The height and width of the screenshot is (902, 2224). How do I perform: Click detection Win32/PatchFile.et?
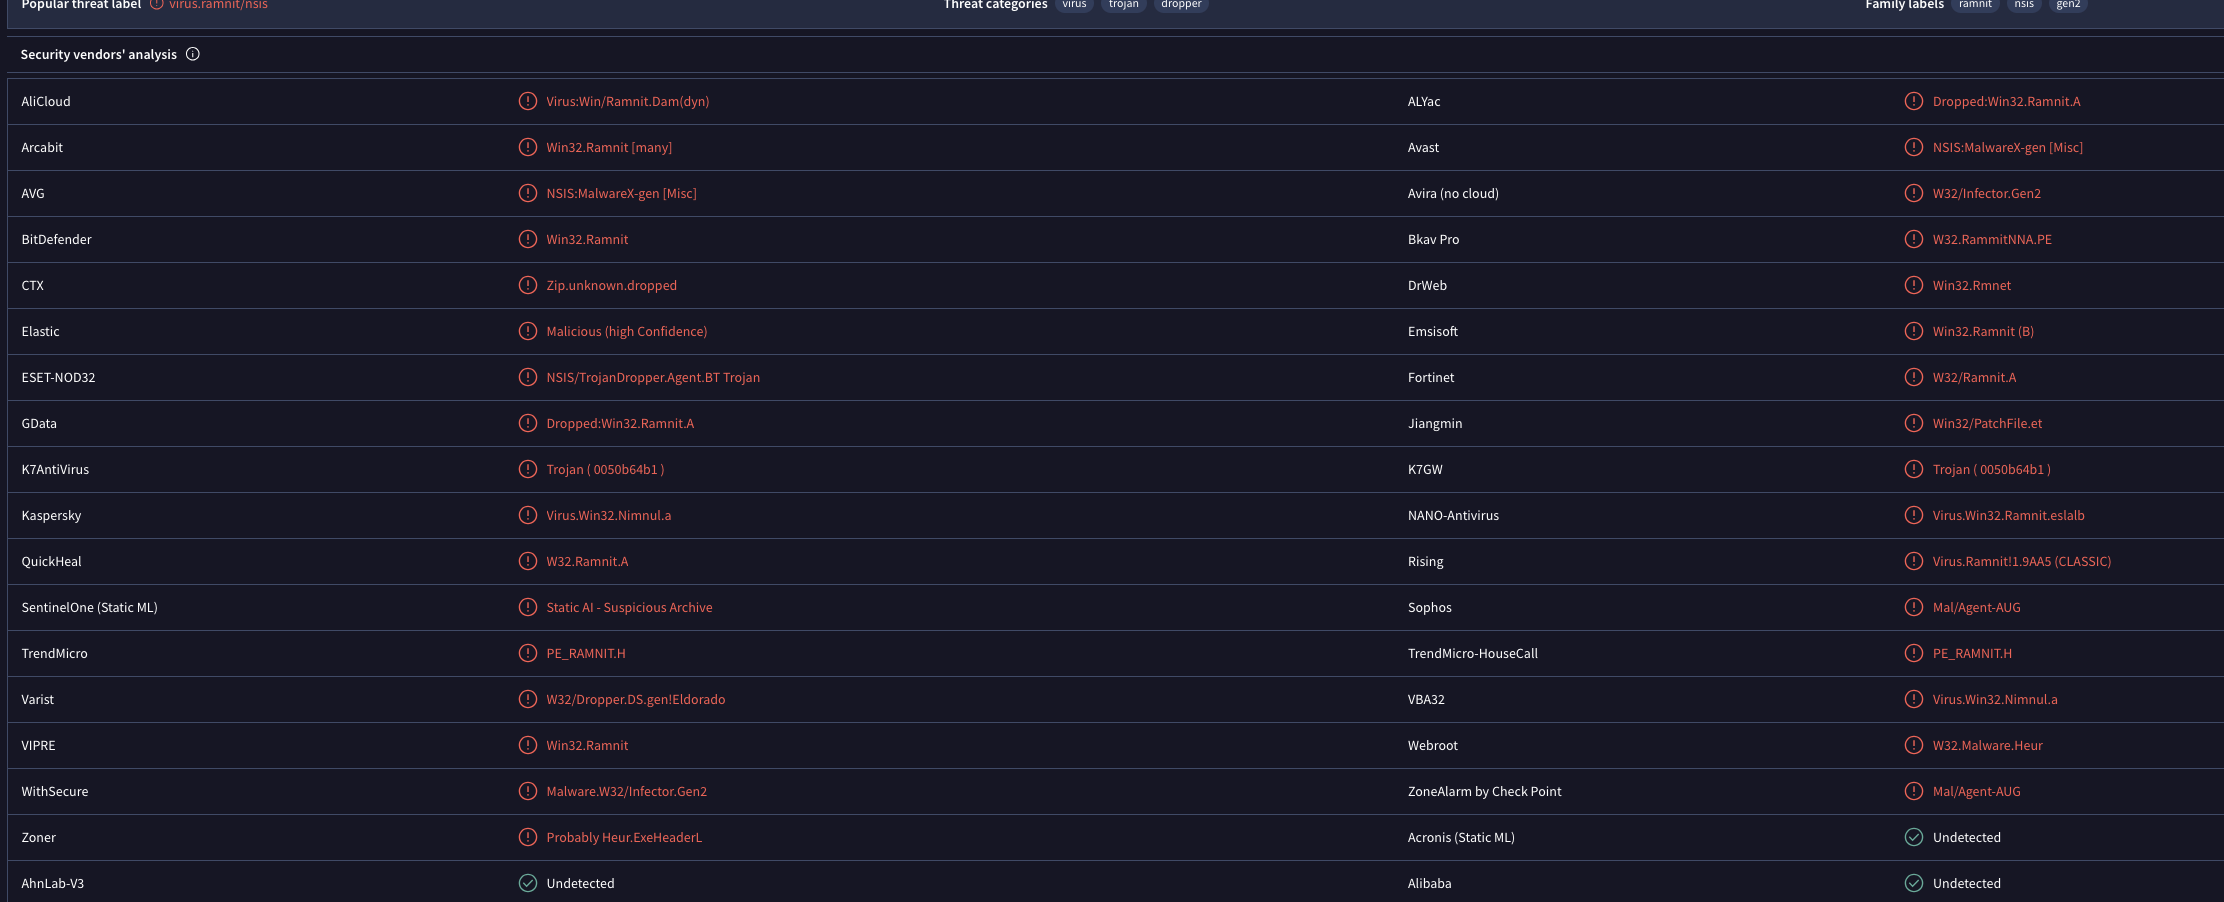[1987, 423]
